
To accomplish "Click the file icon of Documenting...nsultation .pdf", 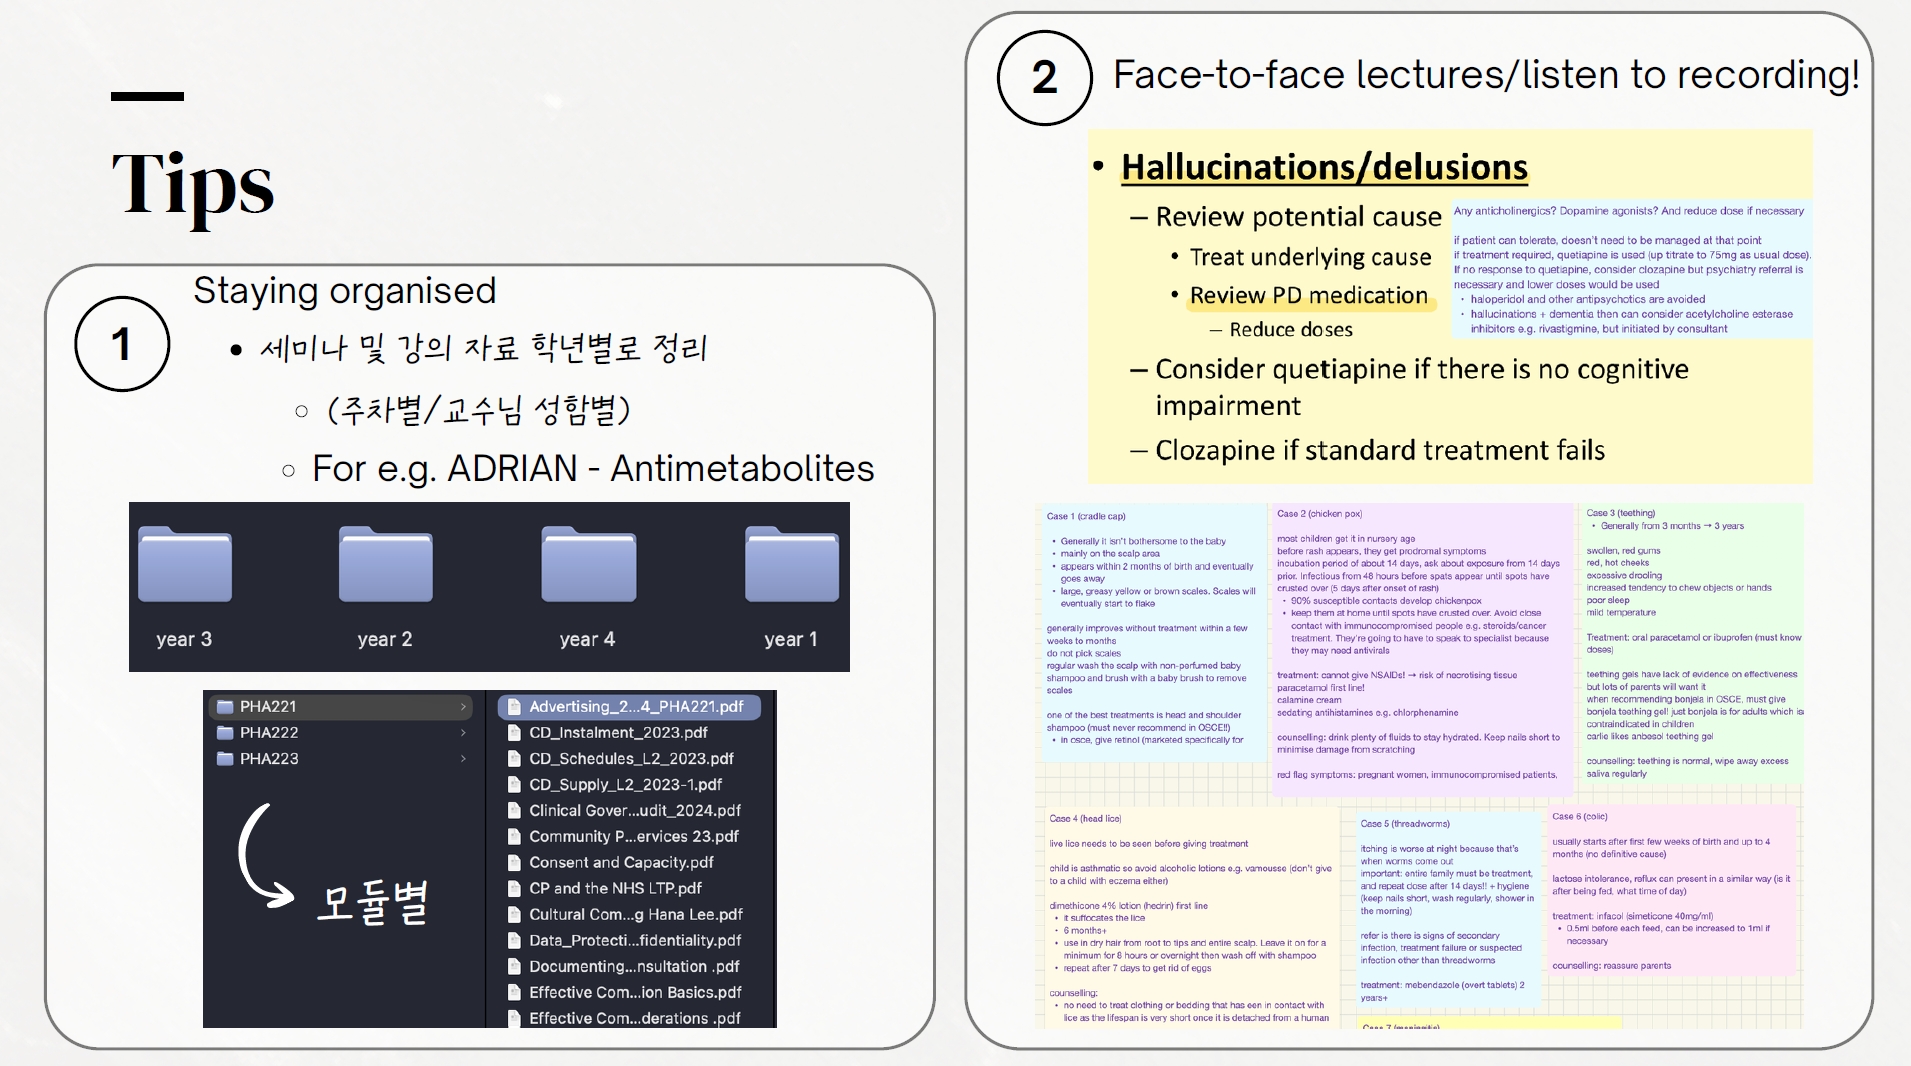I will (514, 966).
